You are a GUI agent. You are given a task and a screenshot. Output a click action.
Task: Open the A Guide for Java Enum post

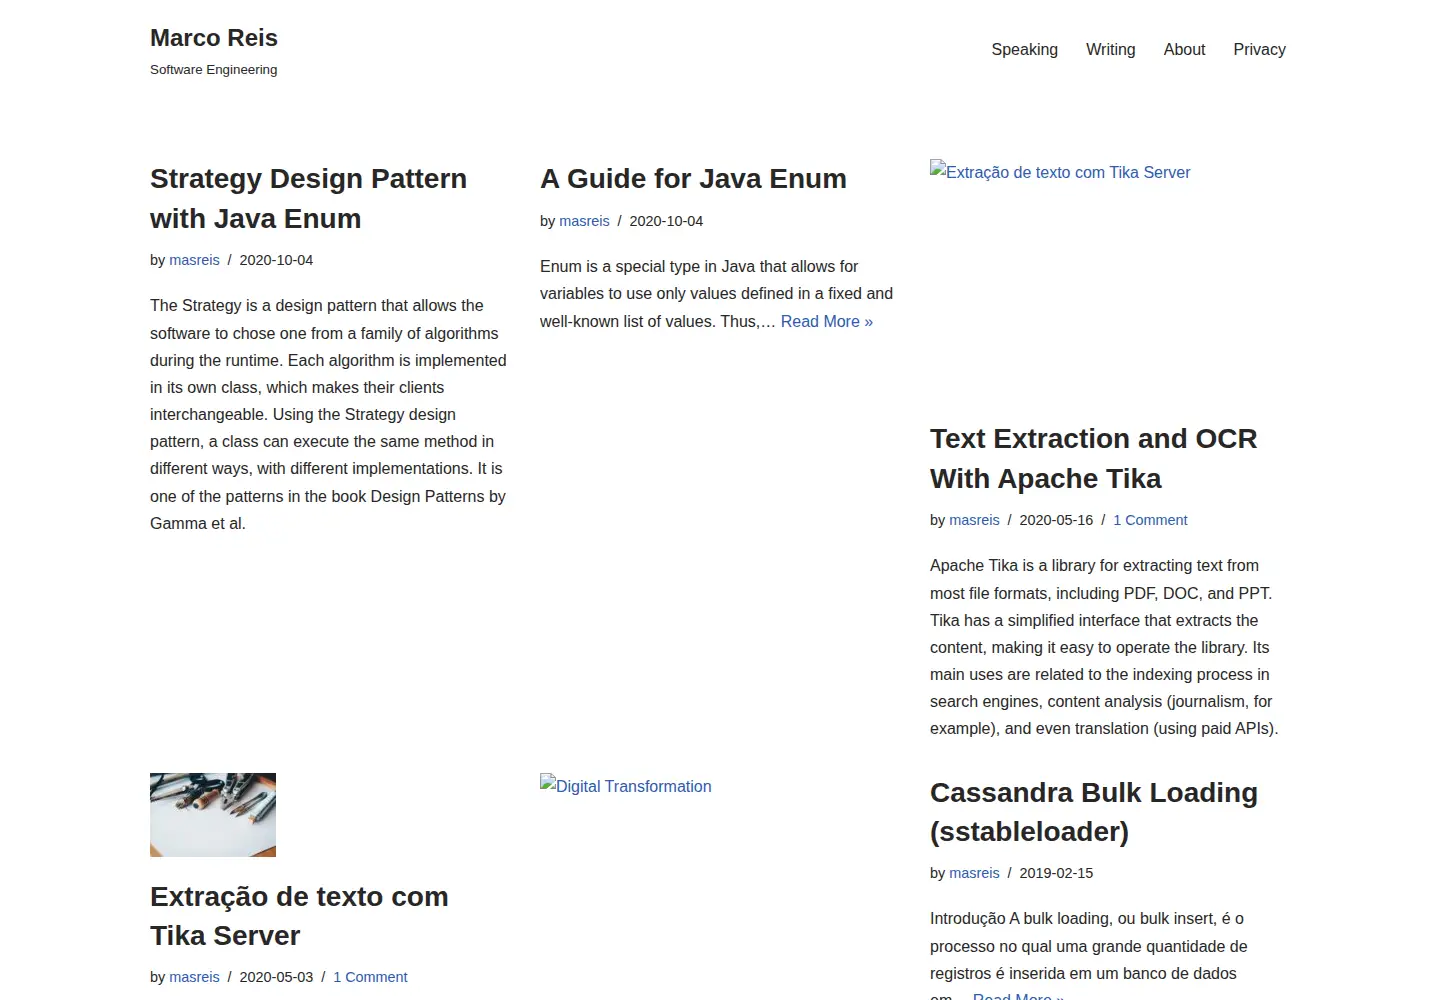click(x=693, y=179)
